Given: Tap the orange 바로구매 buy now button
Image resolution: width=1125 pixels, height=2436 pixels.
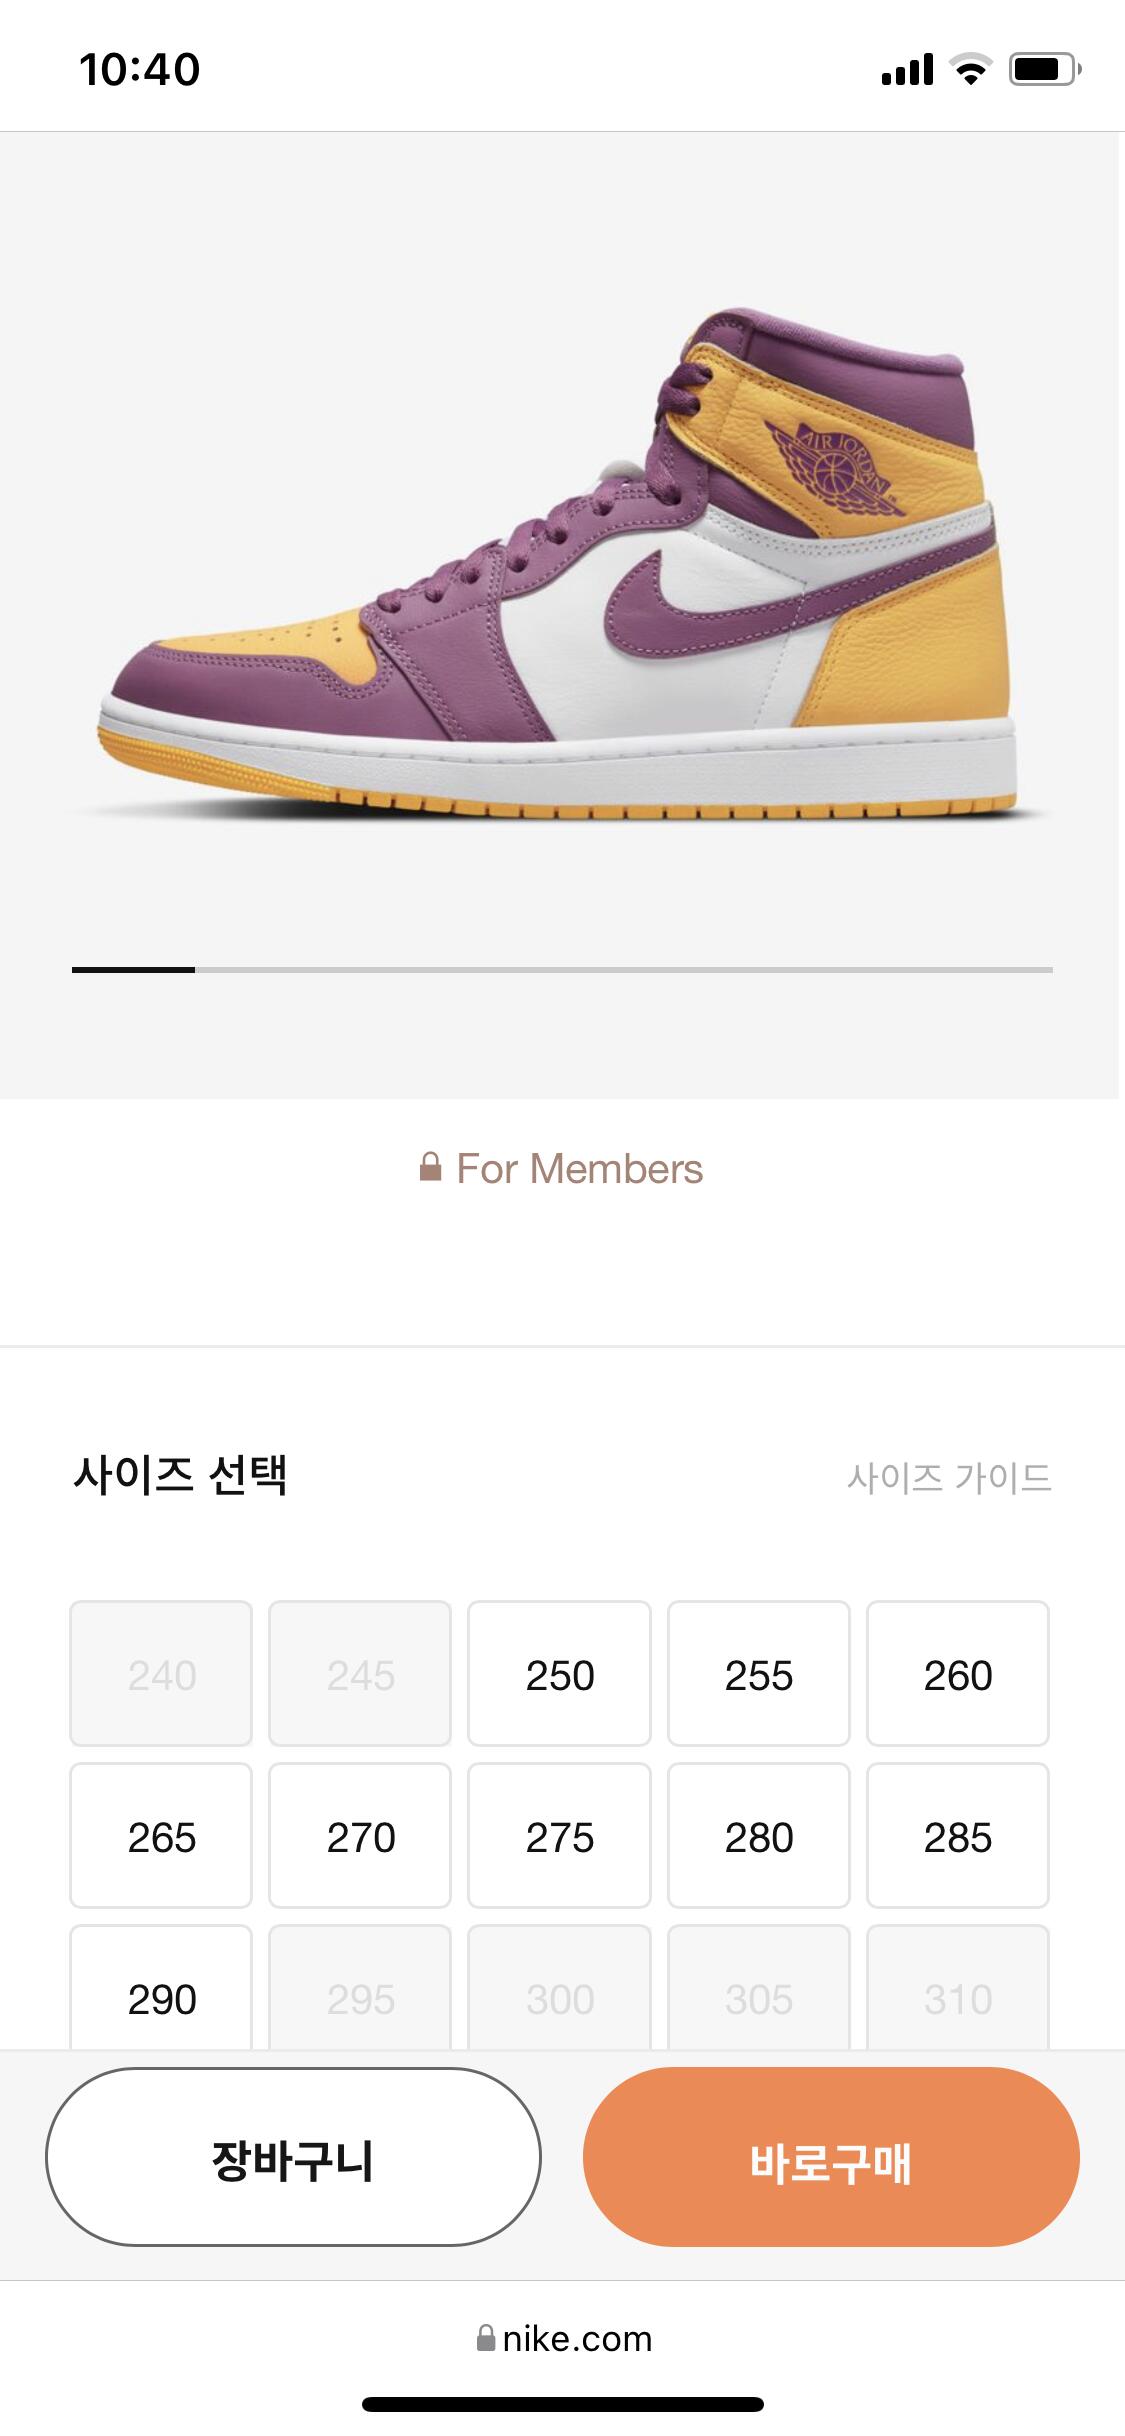Looking at the screenshot, I should point(831,2160).
